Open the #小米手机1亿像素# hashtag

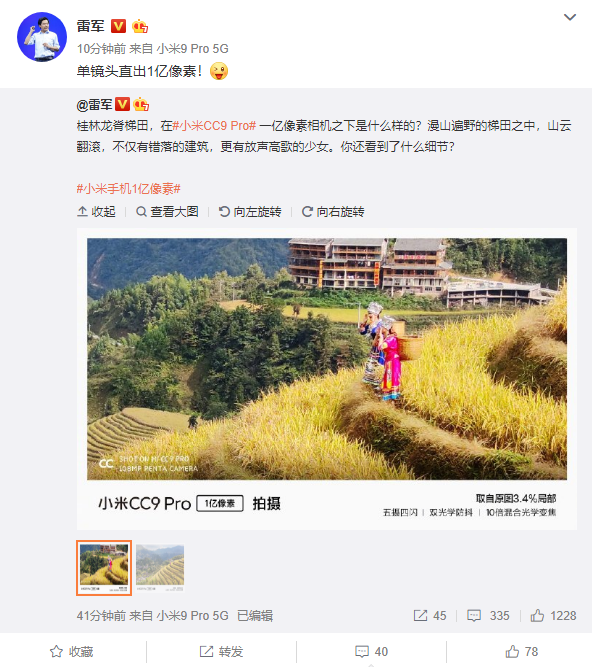(129, 188)
